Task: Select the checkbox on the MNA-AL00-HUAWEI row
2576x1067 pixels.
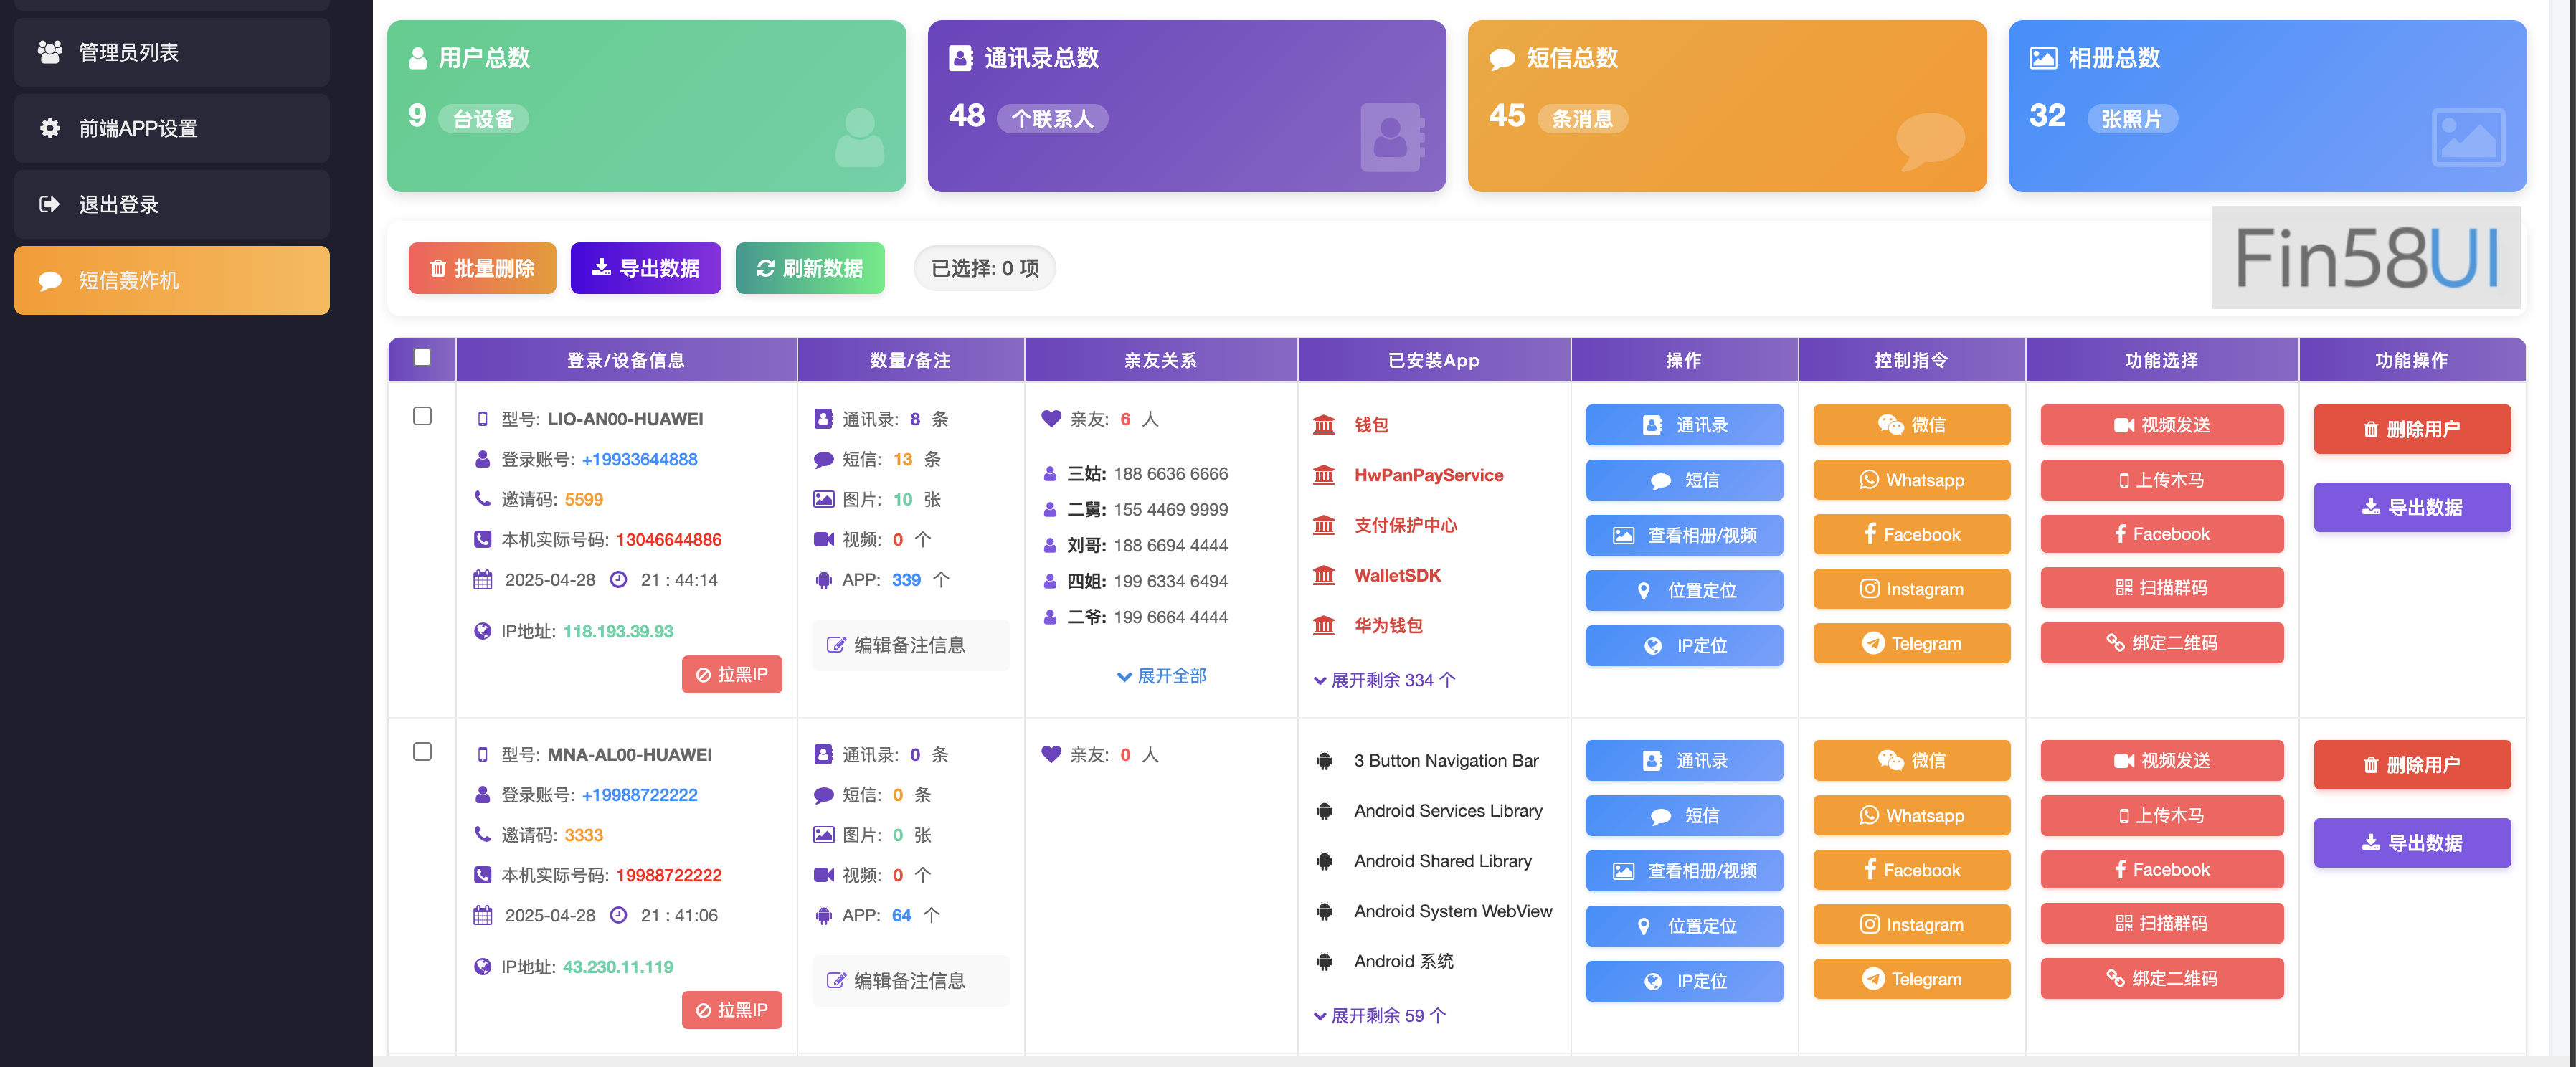Action: click(421, 752)
